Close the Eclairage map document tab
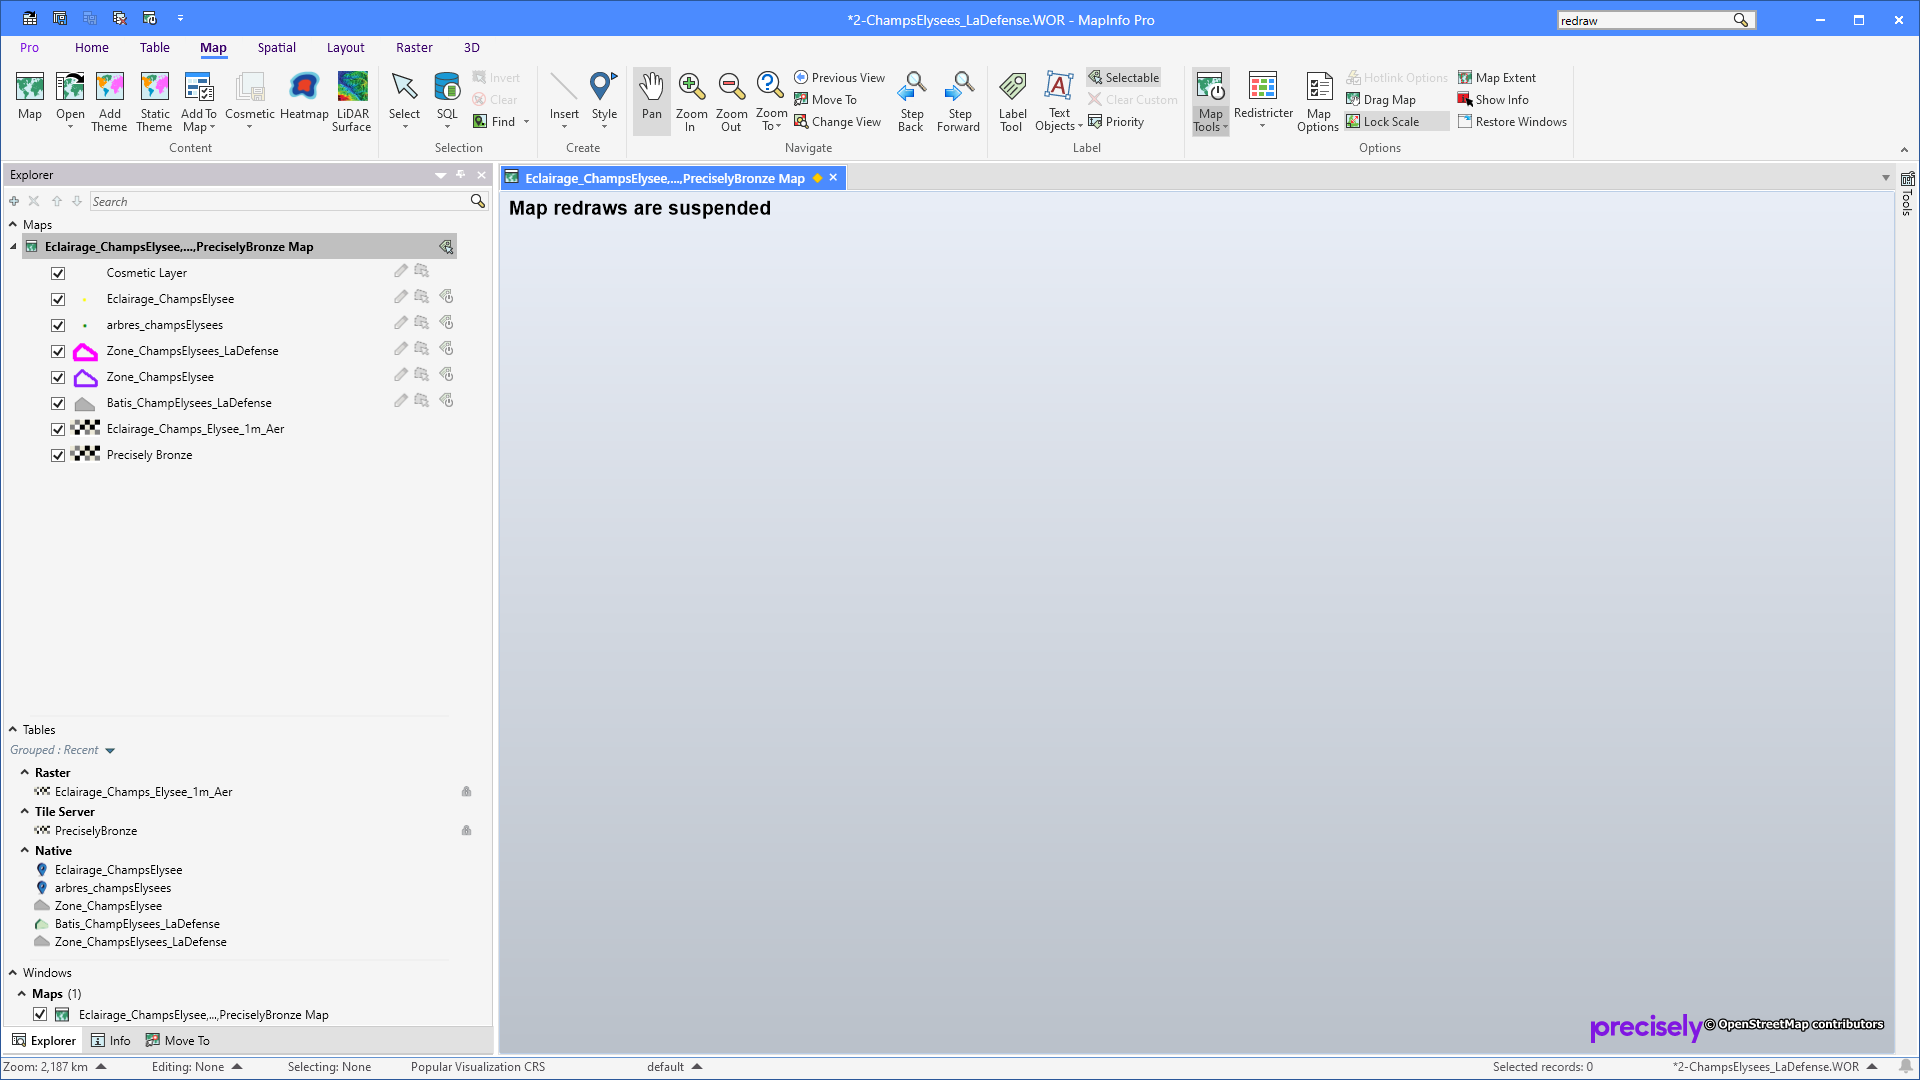 [833, 177]
